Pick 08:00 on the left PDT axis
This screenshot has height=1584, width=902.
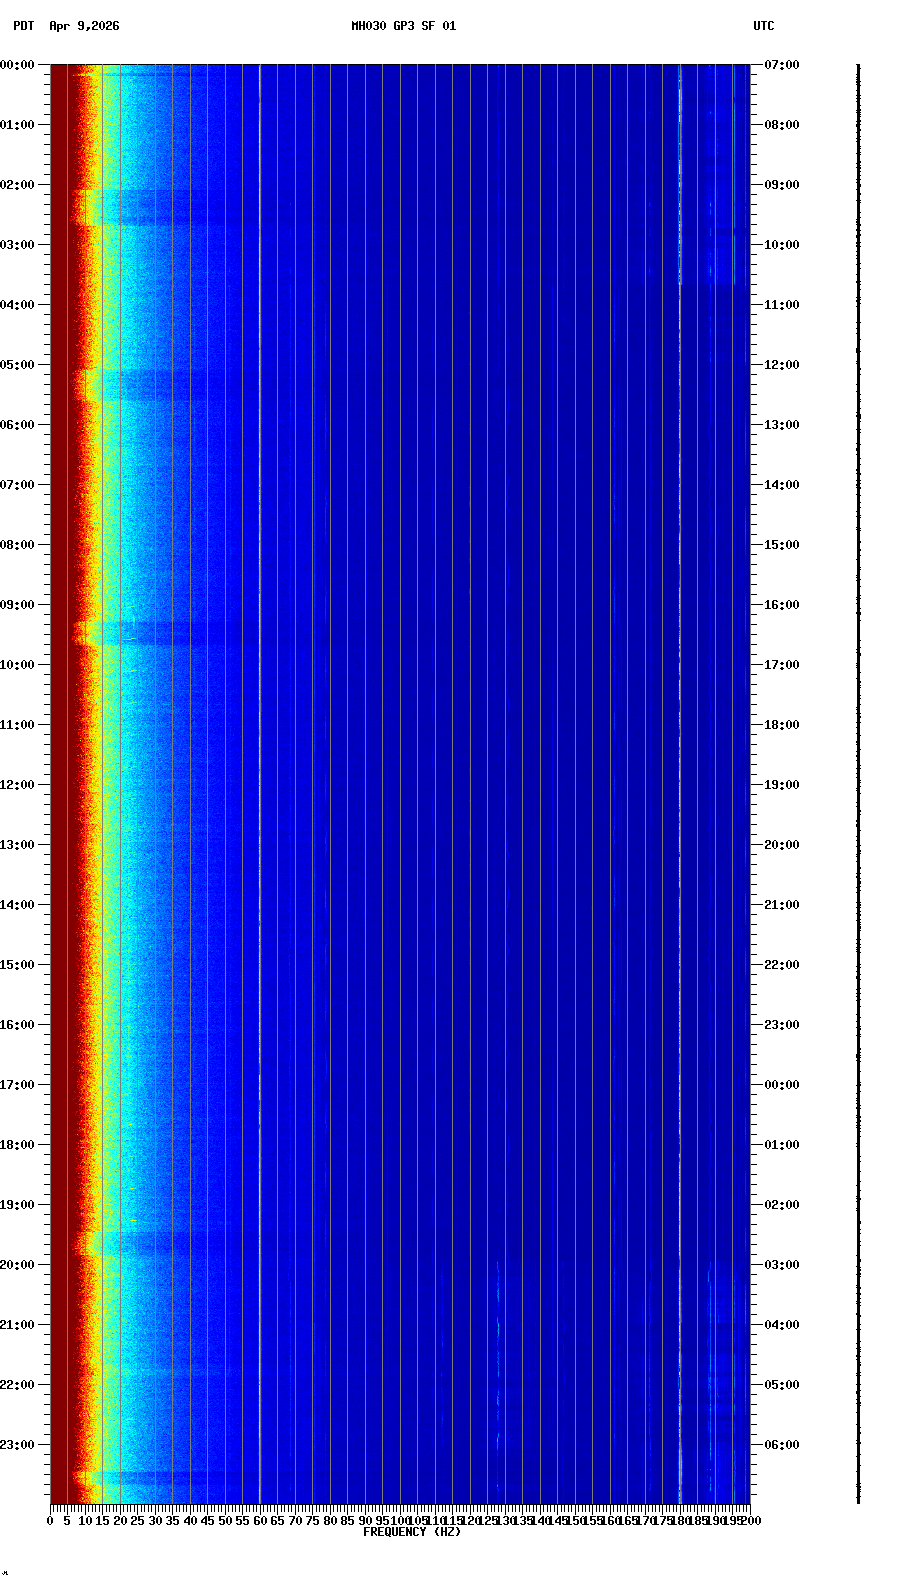coord(18,545)
